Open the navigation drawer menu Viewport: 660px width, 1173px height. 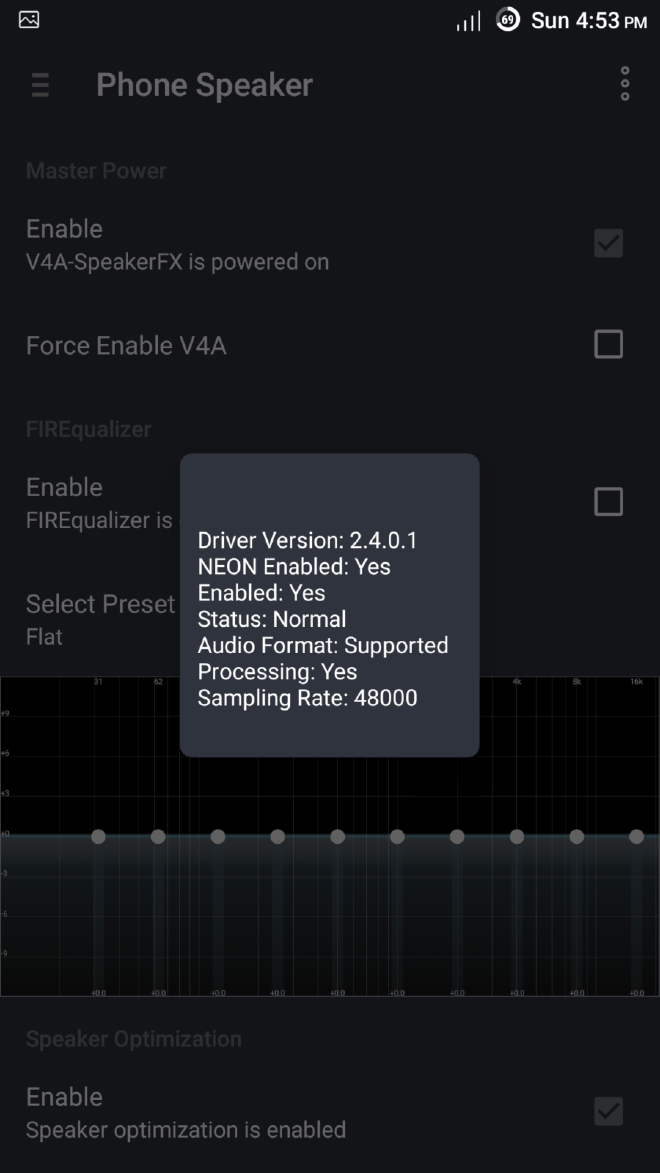(39, 85)
